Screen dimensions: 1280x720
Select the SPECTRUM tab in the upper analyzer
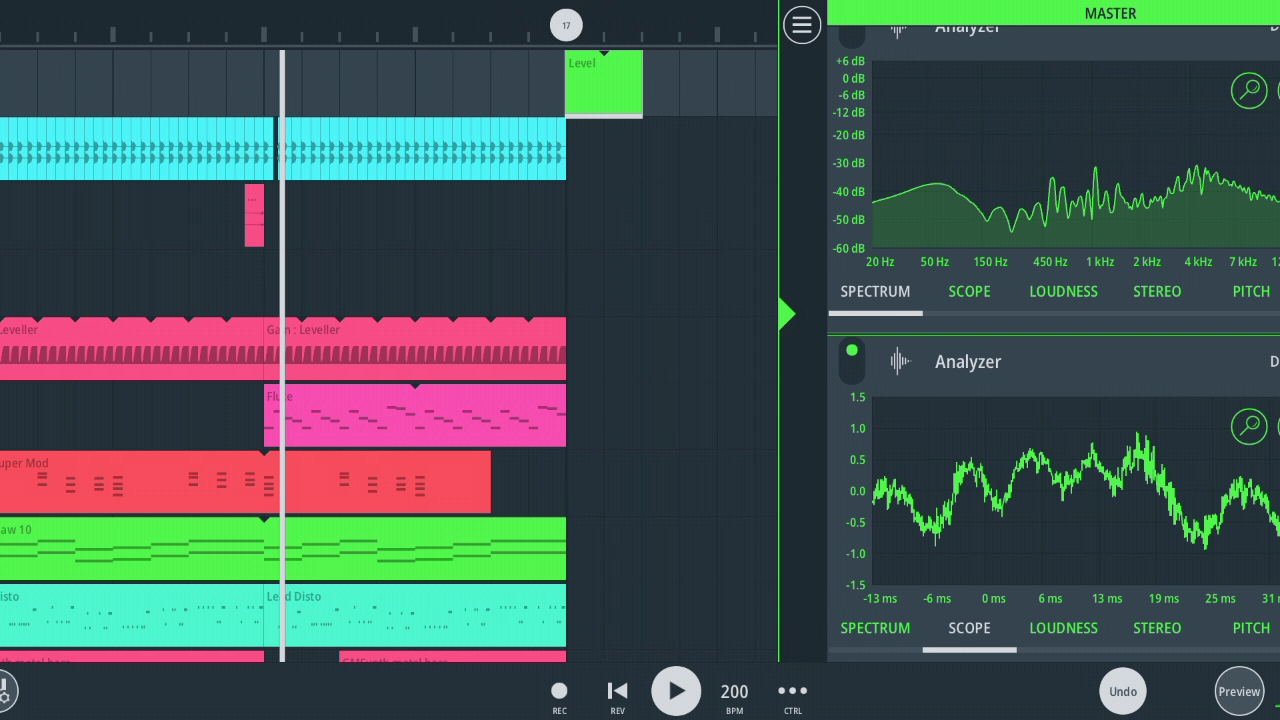(875, 292)
